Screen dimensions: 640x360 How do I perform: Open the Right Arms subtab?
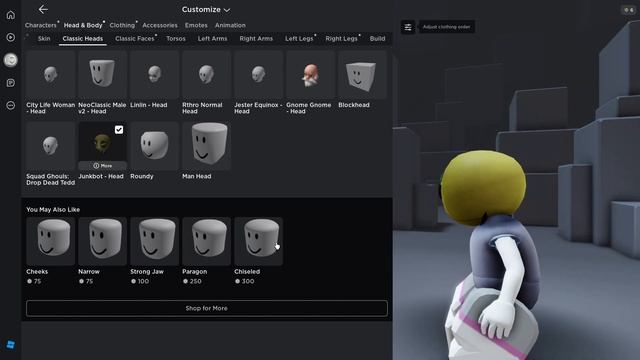point(256,39)
